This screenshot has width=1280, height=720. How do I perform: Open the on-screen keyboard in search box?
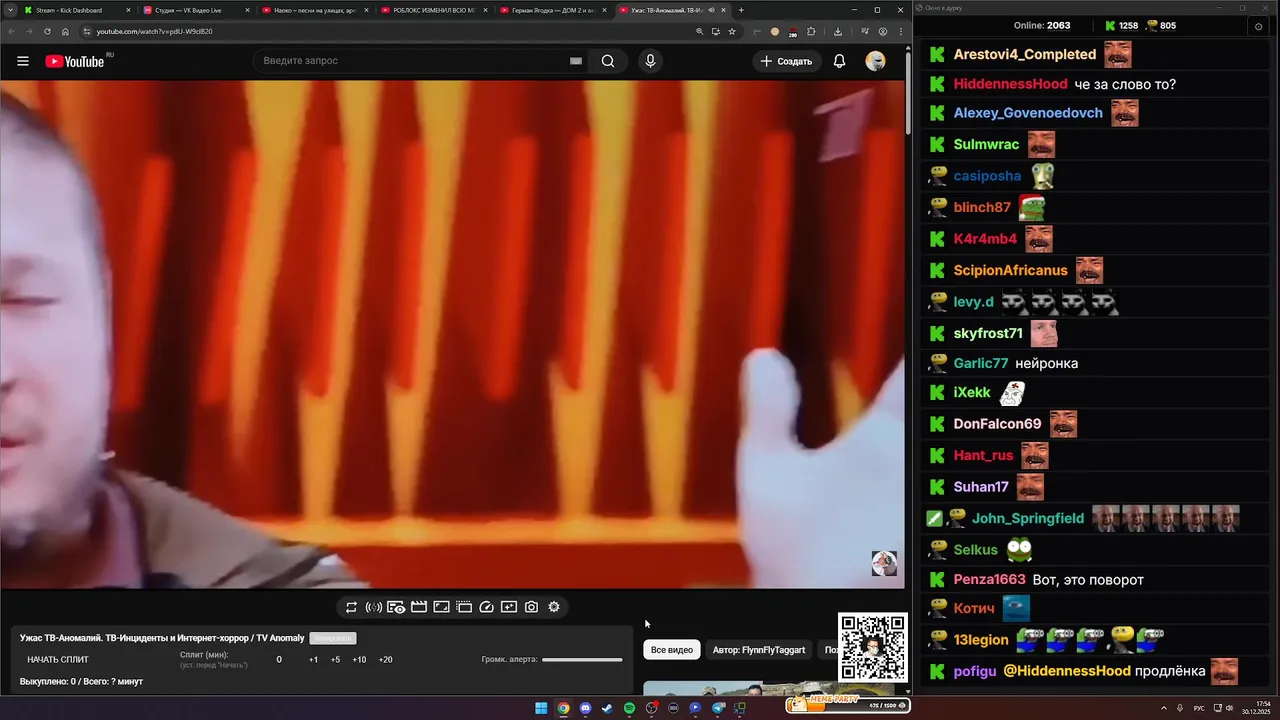(x=576, y=61)
